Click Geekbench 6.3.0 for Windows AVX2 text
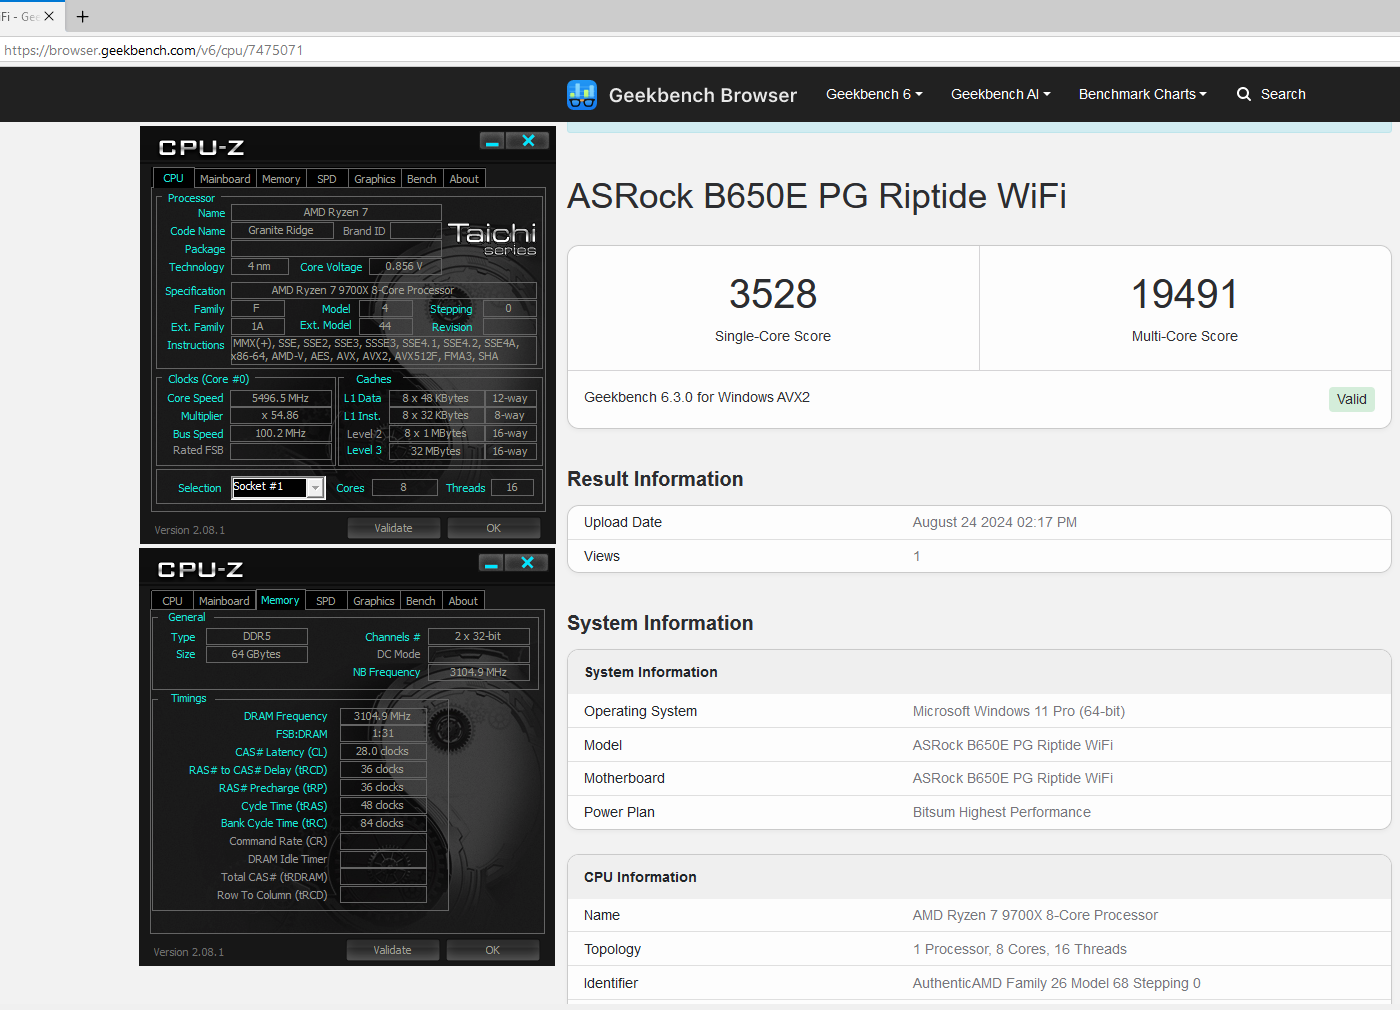Image resolution: width=1400 pixels, height=1010 pixels. (697, 397)
